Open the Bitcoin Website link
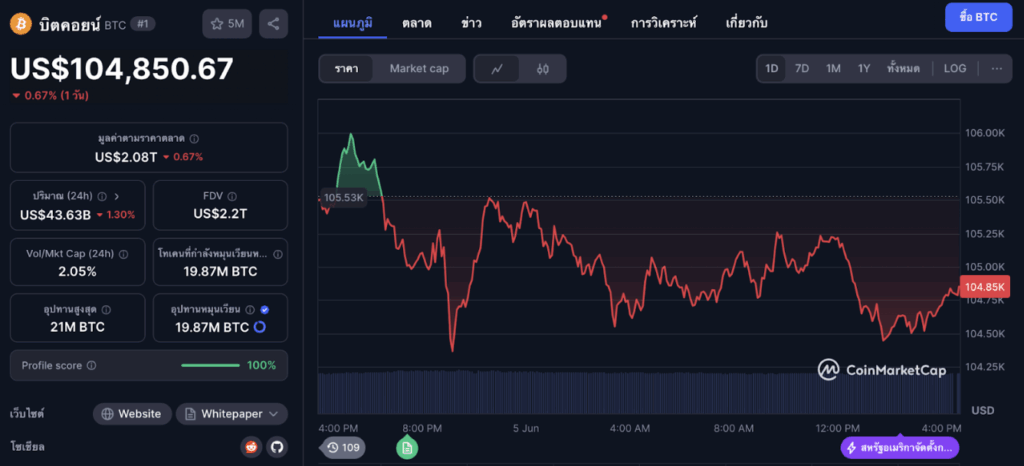Screen dimensions: 1024x466 131,414
